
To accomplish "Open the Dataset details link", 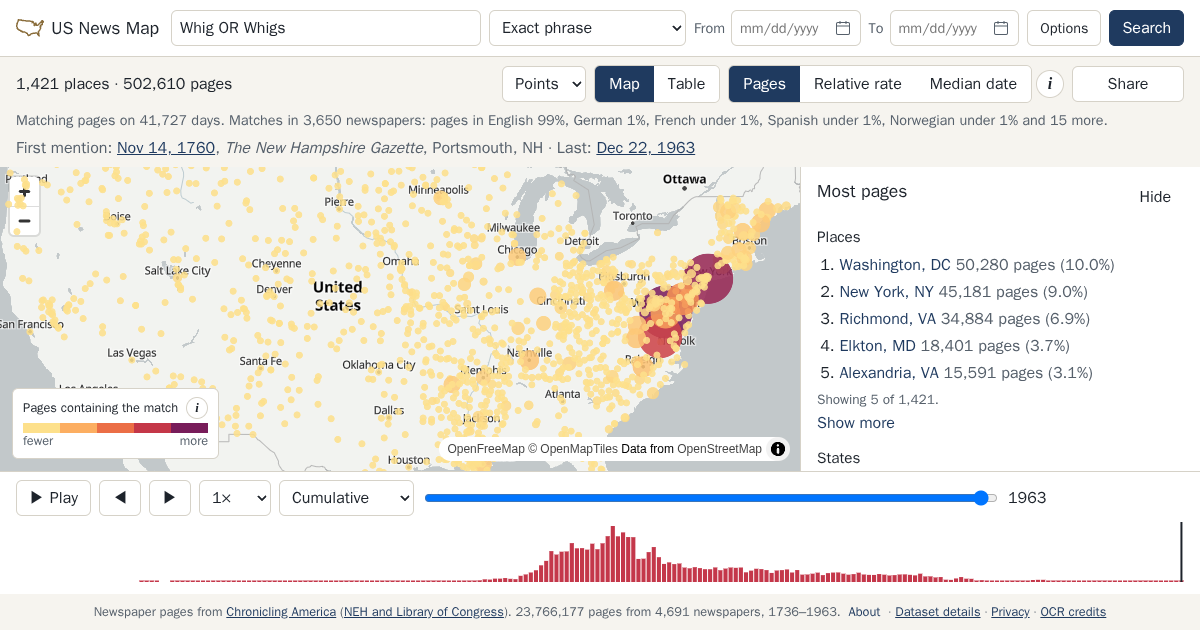I will 938,612.
